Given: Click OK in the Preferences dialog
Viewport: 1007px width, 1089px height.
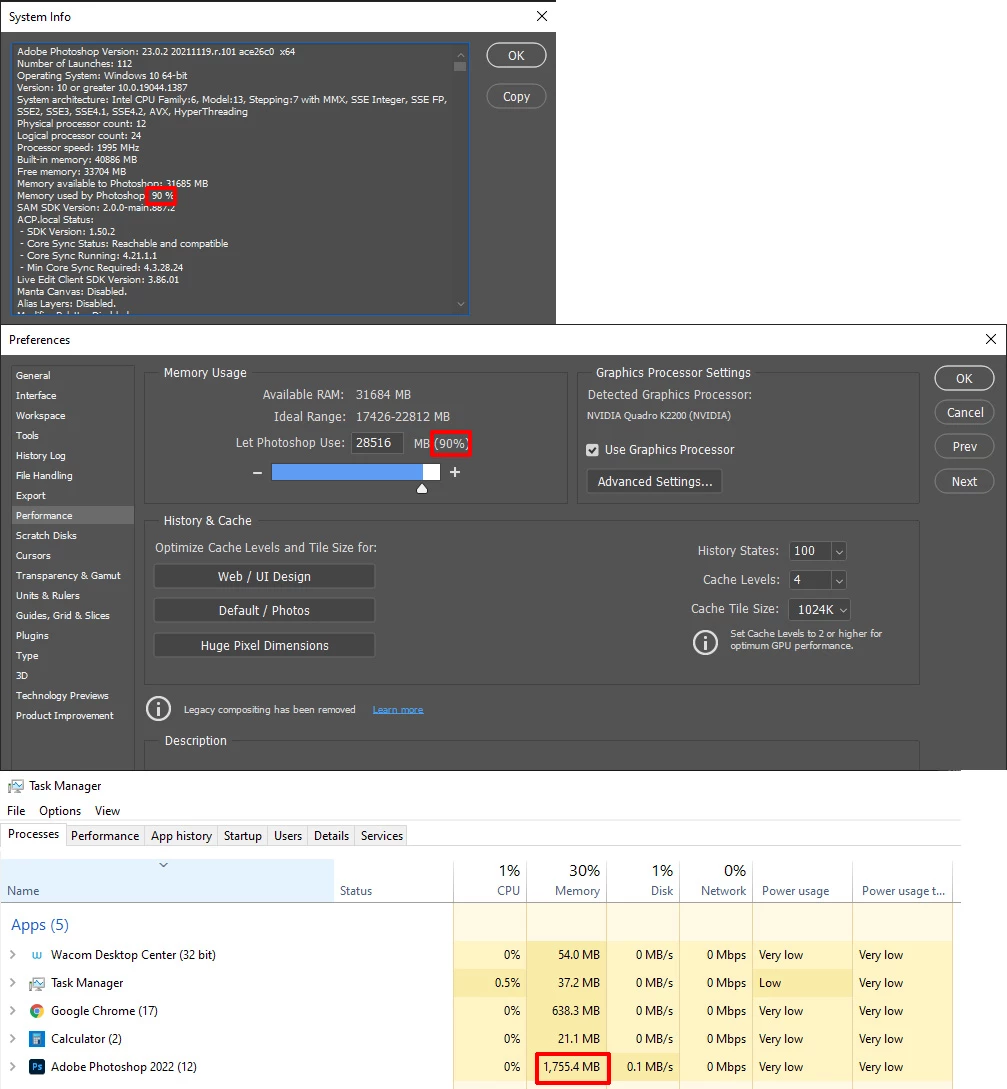Looking at the screenshot, I should pos(964,379).
